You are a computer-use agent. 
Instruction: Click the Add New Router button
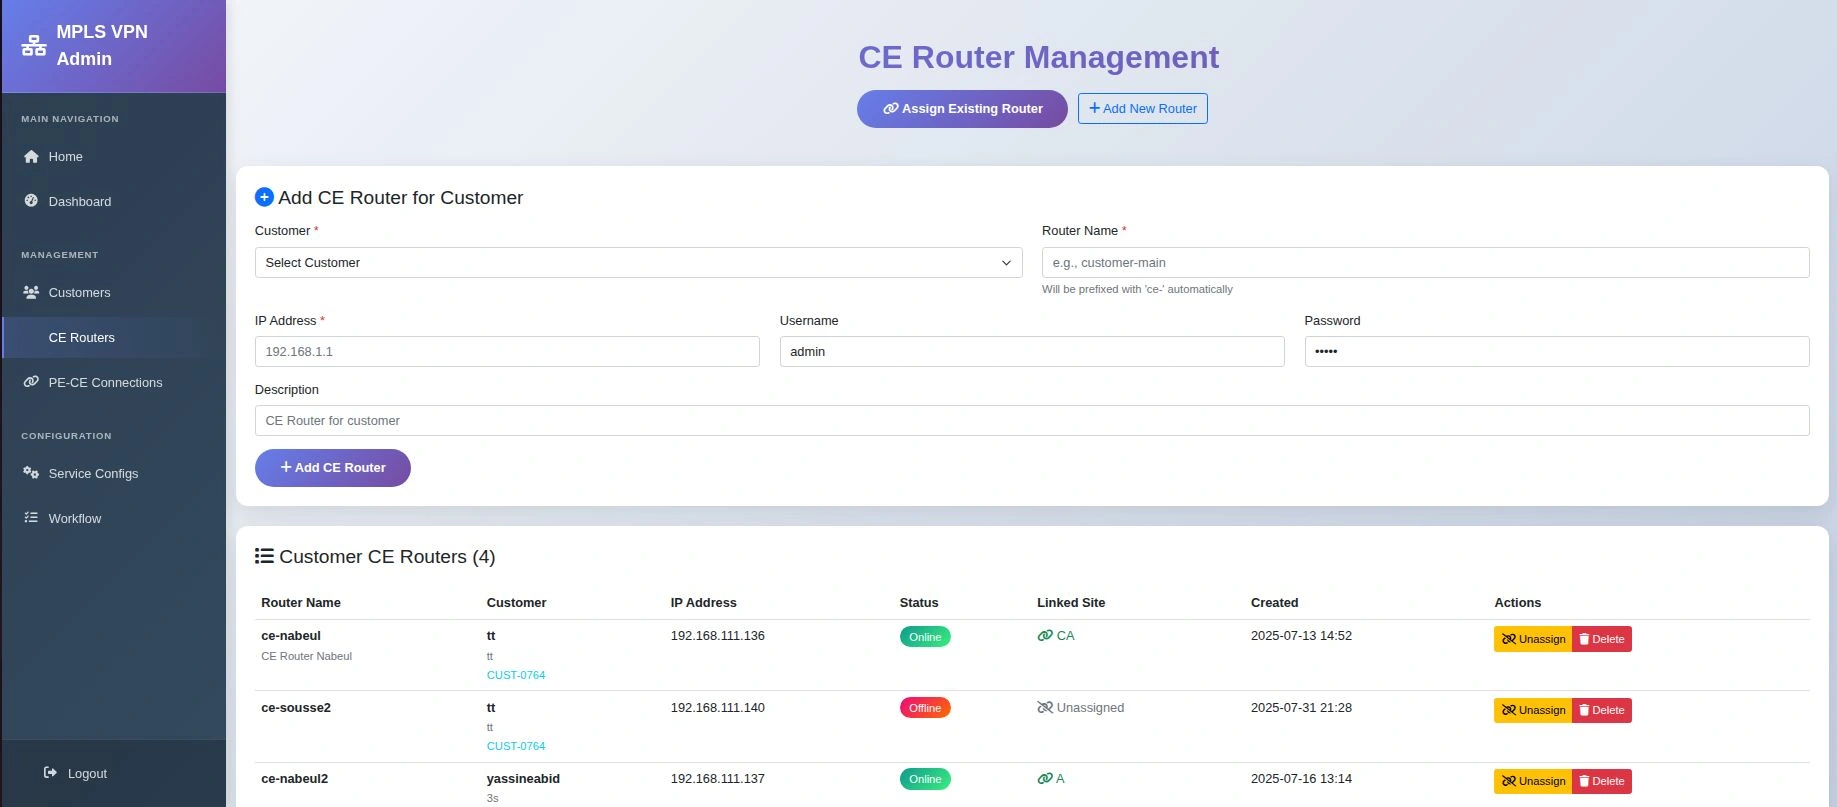pos(1143,109)
